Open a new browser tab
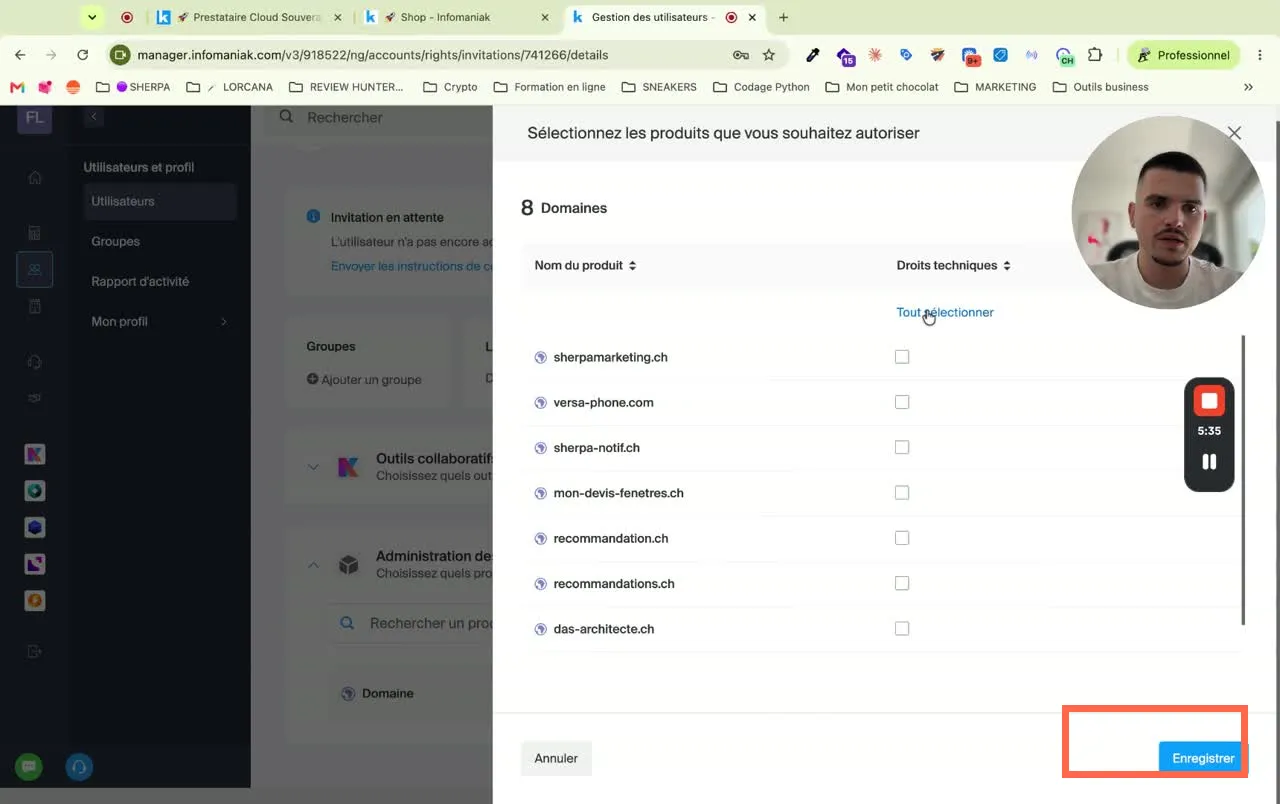This screenshot has width=1280, height=804. pyautogui.click(x=783, y=17)
